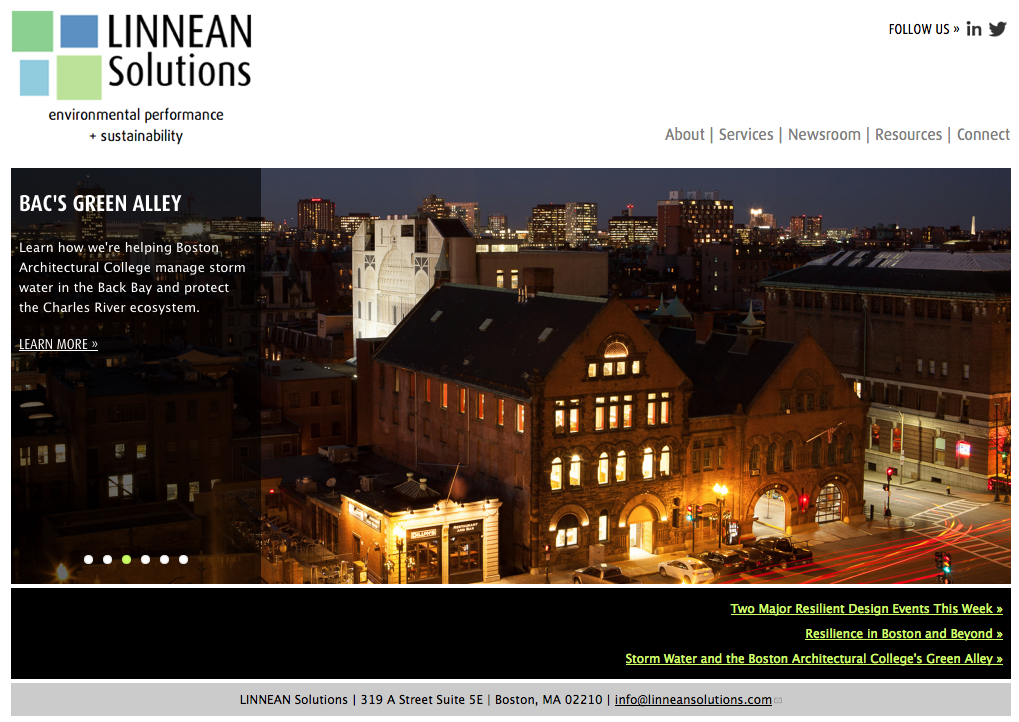Viewport: 1019px width, 722px height.
Task: Open the About menu item
Action: click(684, 135)
